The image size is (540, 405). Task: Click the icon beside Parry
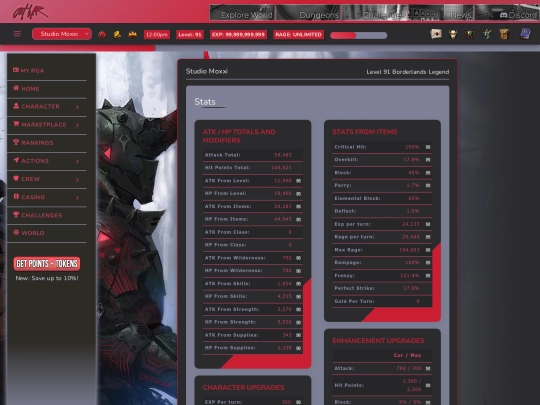click(x=428, y=186)
